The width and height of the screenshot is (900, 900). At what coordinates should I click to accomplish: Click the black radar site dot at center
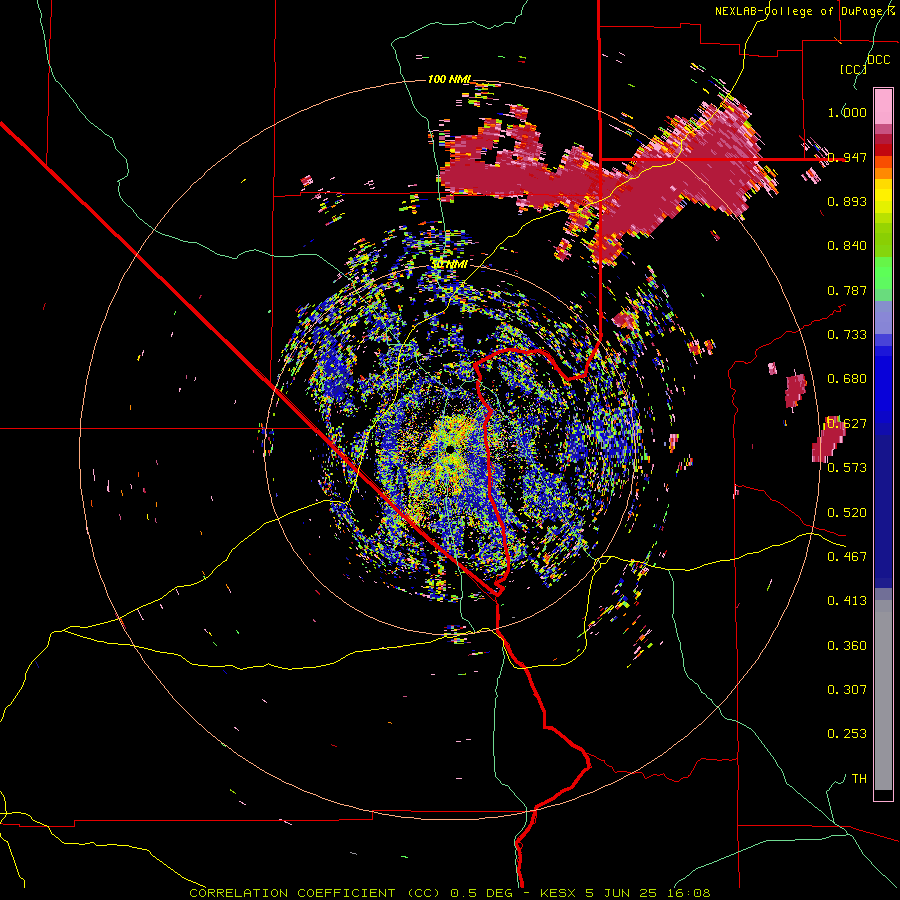pos(451,449)
